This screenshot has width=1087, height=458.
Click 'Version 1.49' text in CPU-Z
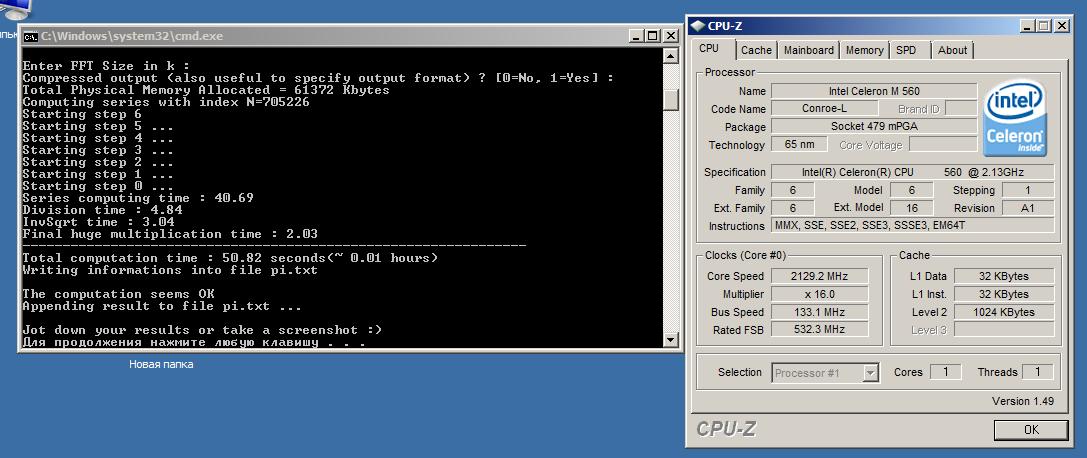(1023, 401)
